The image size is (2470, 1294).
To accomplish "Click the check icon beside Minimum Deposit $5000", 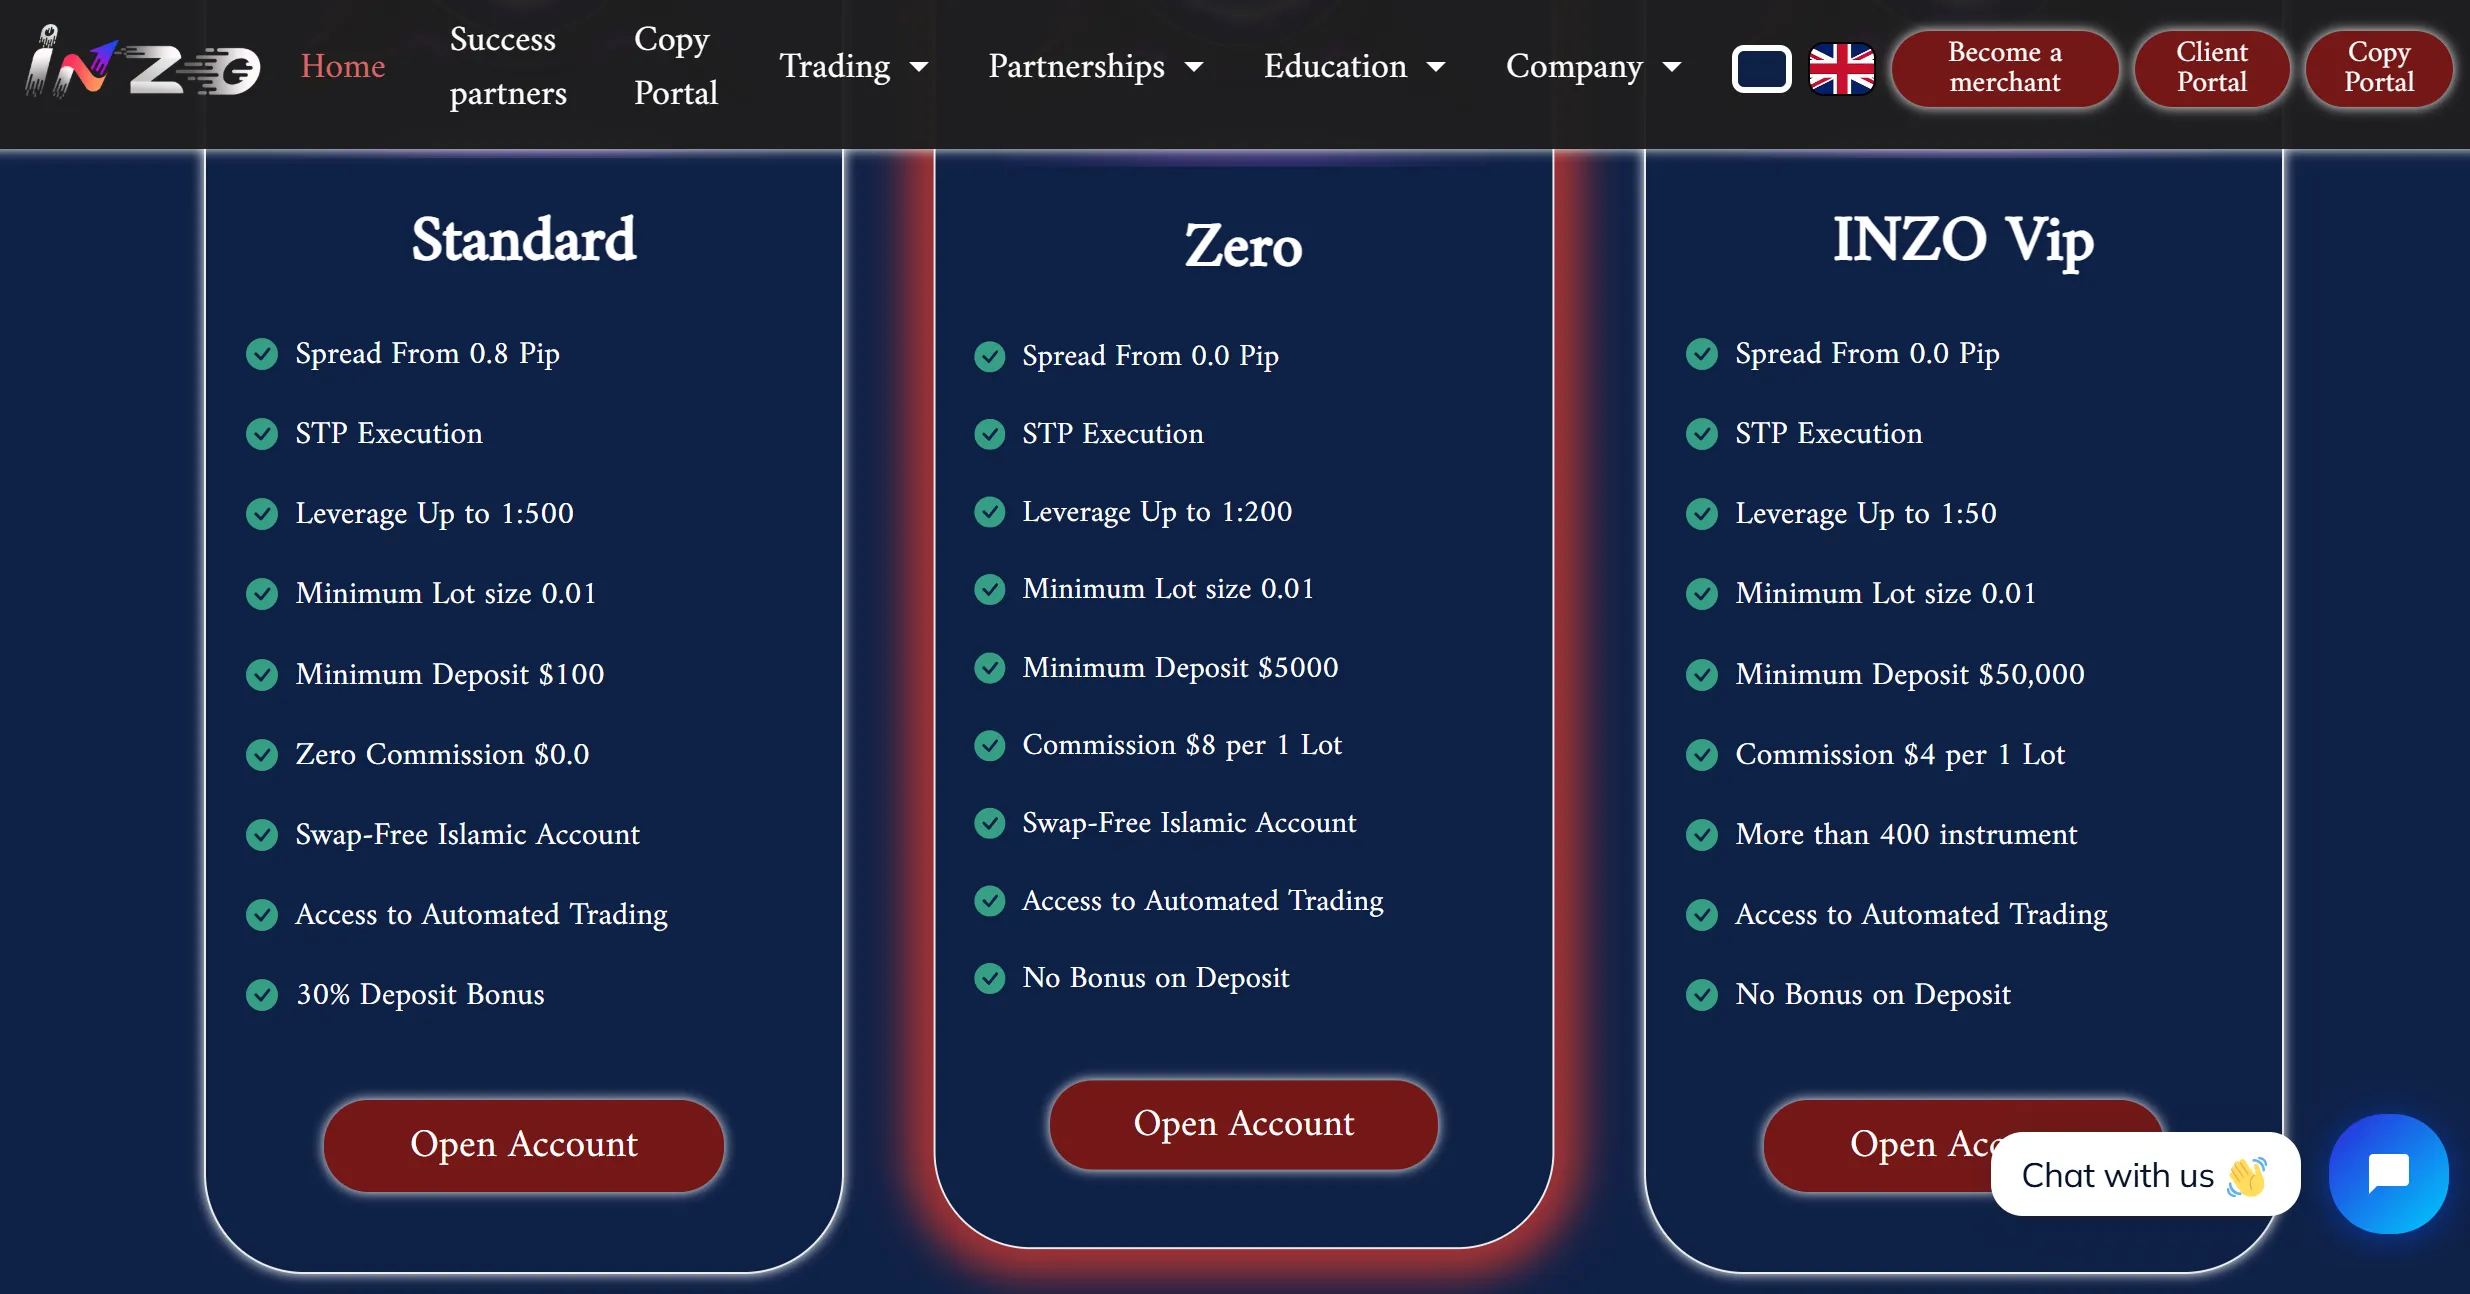I will coord(990,668).
